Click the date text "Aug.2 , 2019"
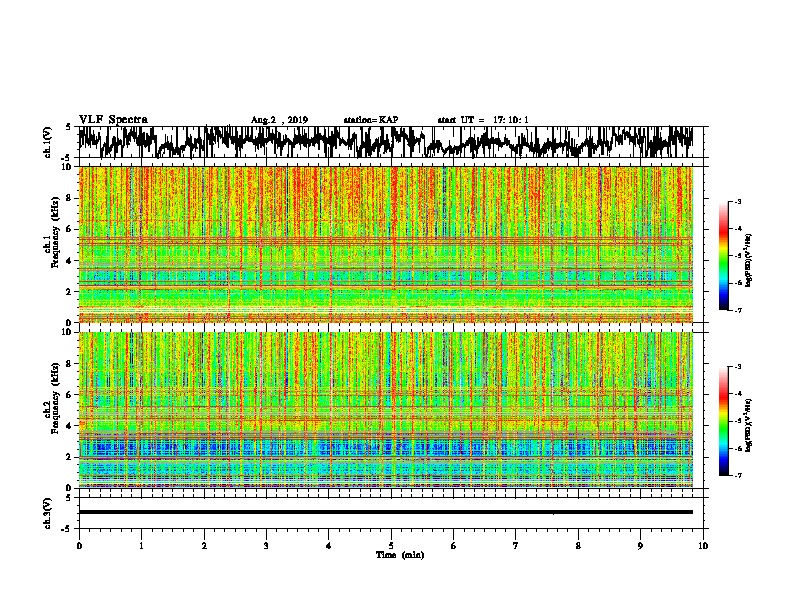Screen dimensions: 792x612 coord(279,120)
